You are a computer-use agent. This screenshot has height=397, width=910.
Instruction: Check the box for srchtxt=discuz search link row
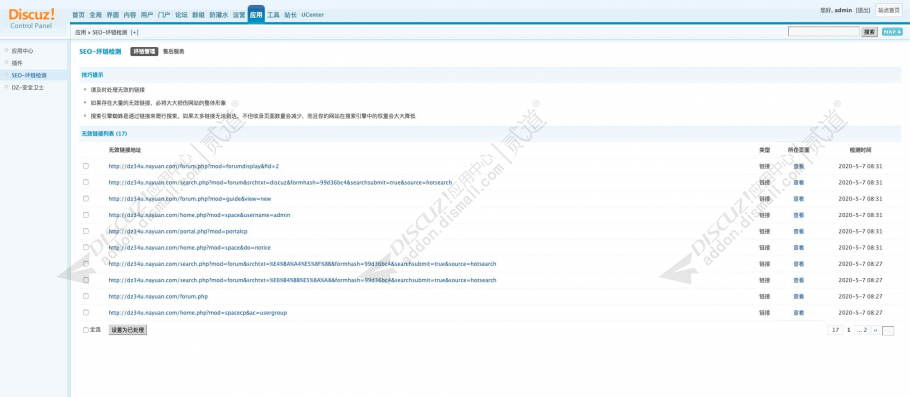tap(86, 182)
